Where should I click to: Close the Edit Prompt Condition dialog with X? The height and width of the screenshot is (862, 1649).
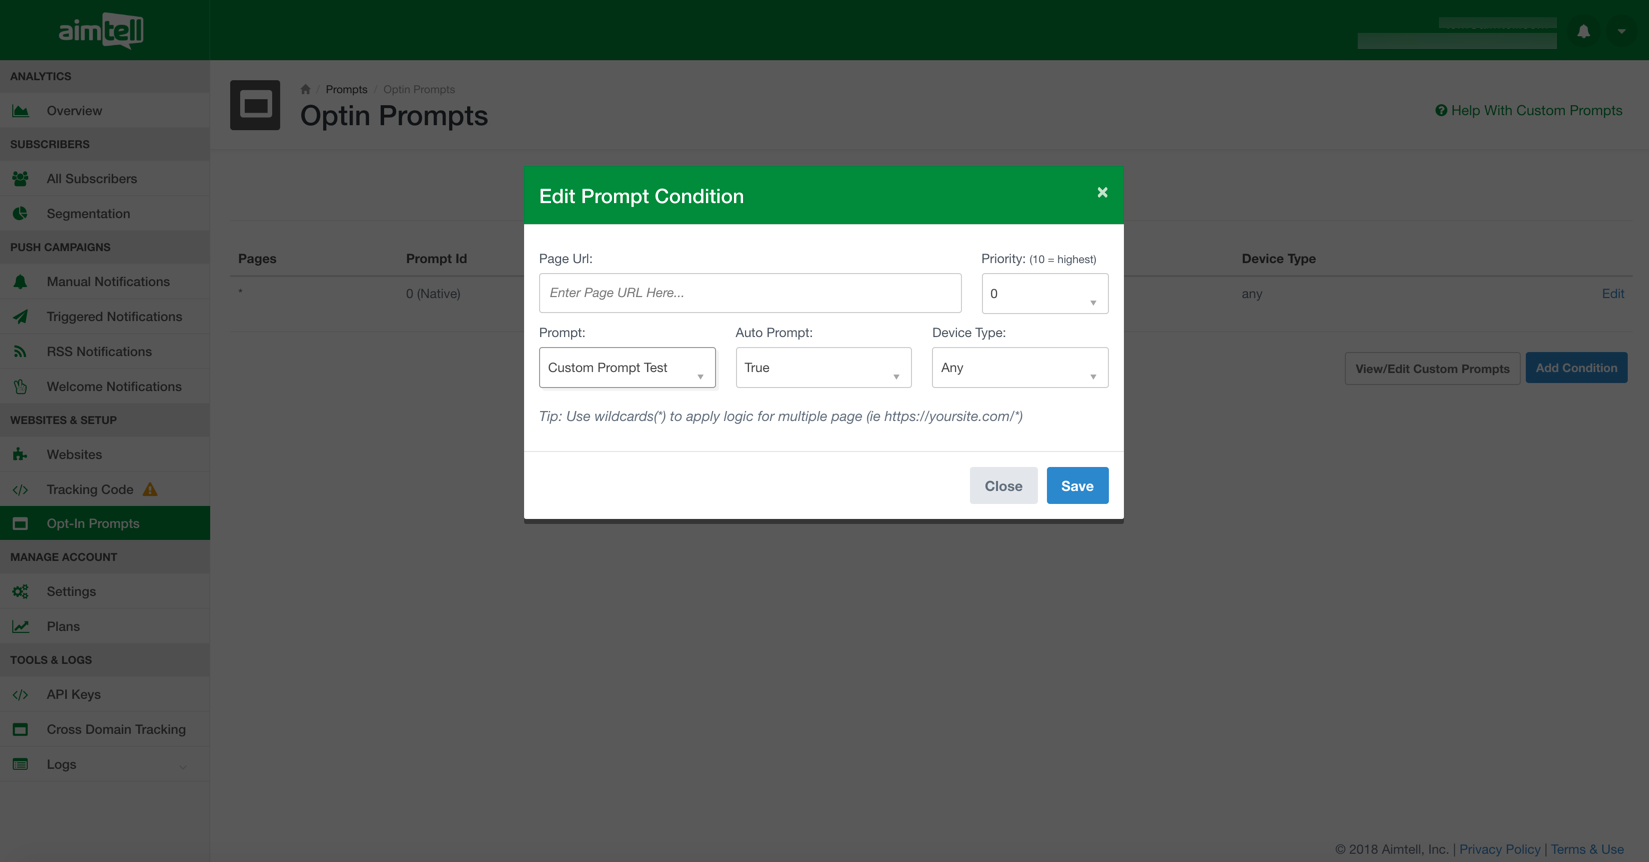pos(1102,193)
